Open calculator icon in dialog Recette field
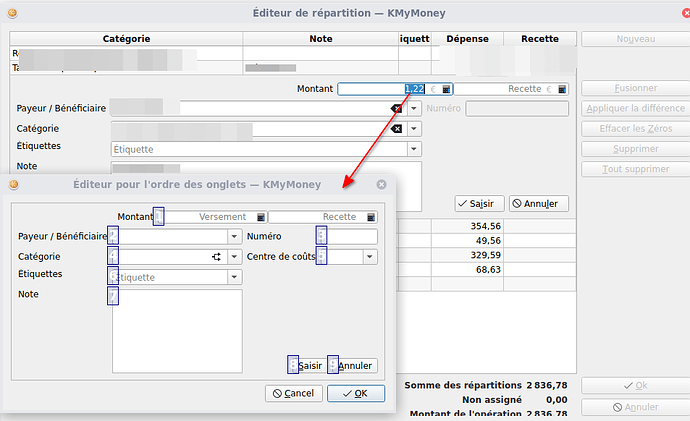690x421 pixels. coord(371,217)
